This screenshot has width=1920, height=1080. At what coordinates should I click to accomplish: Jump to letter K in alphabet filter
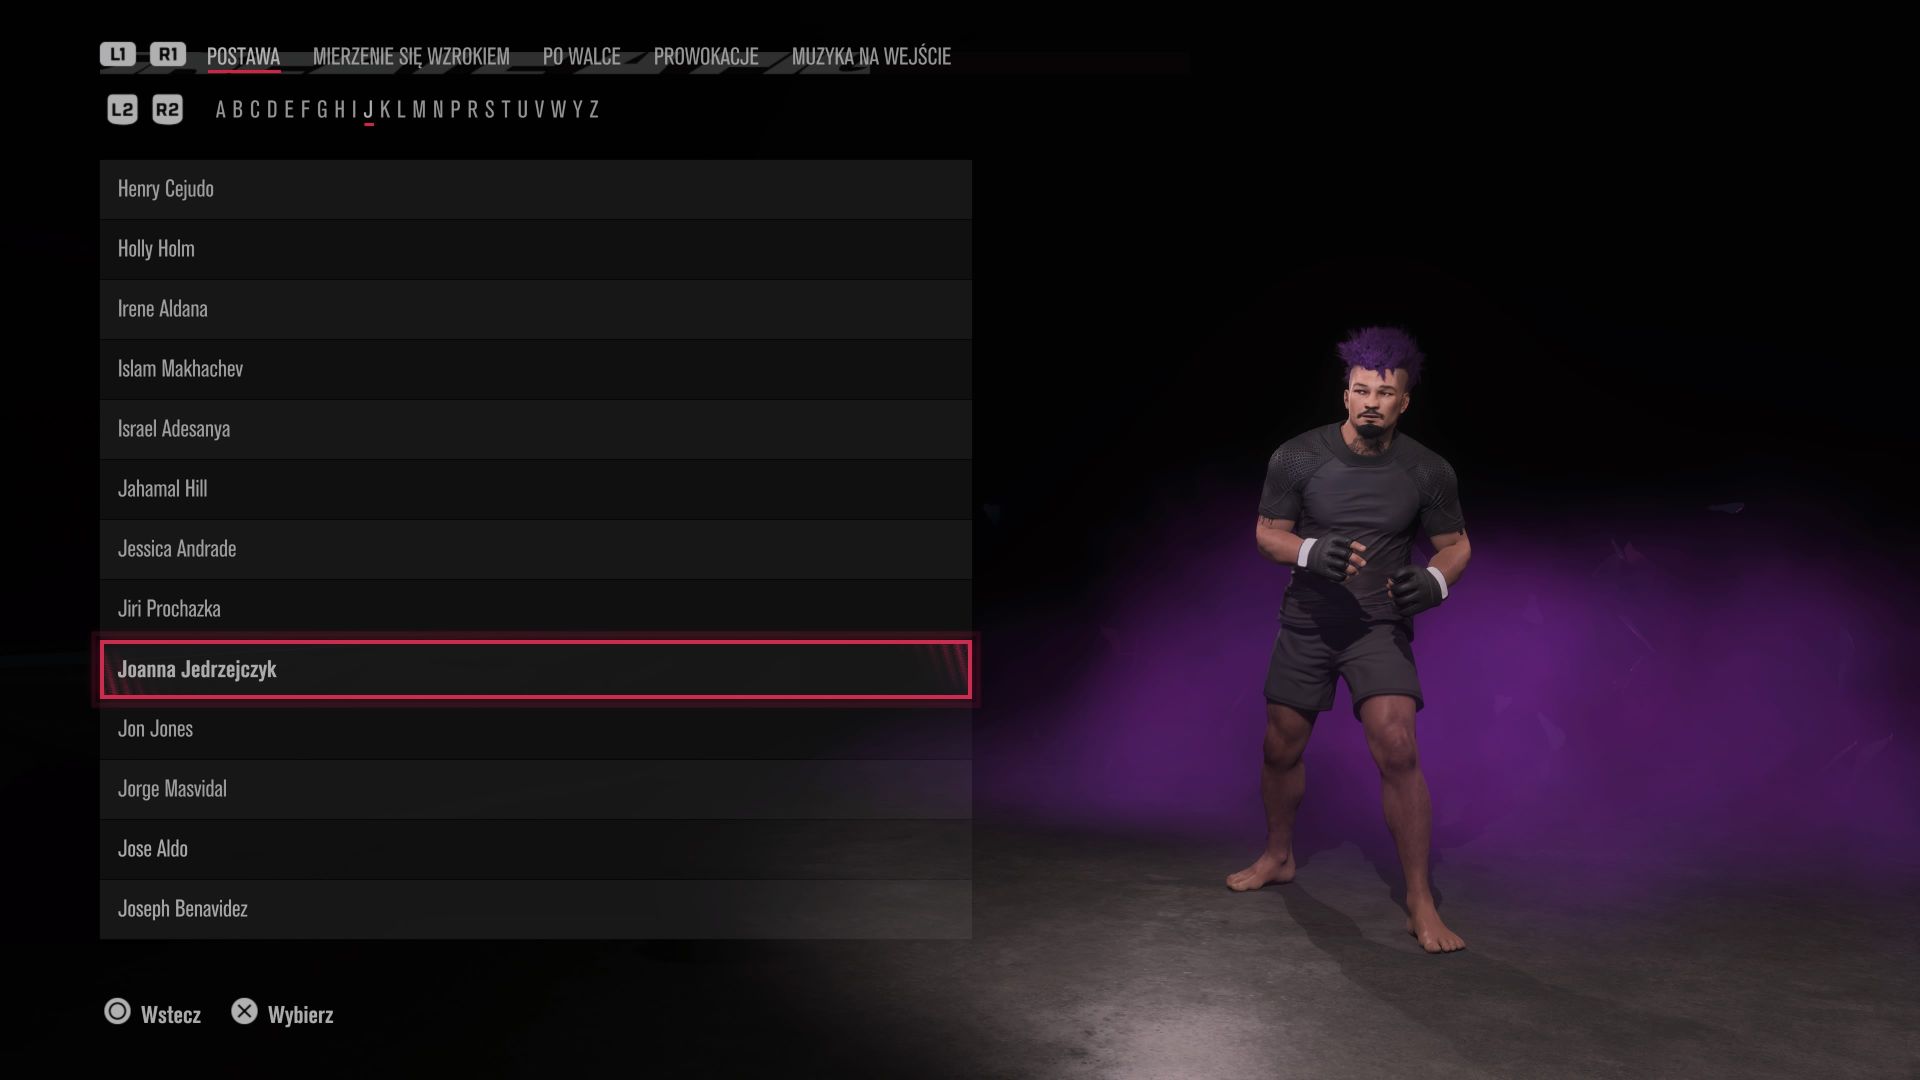coord(385,109)
